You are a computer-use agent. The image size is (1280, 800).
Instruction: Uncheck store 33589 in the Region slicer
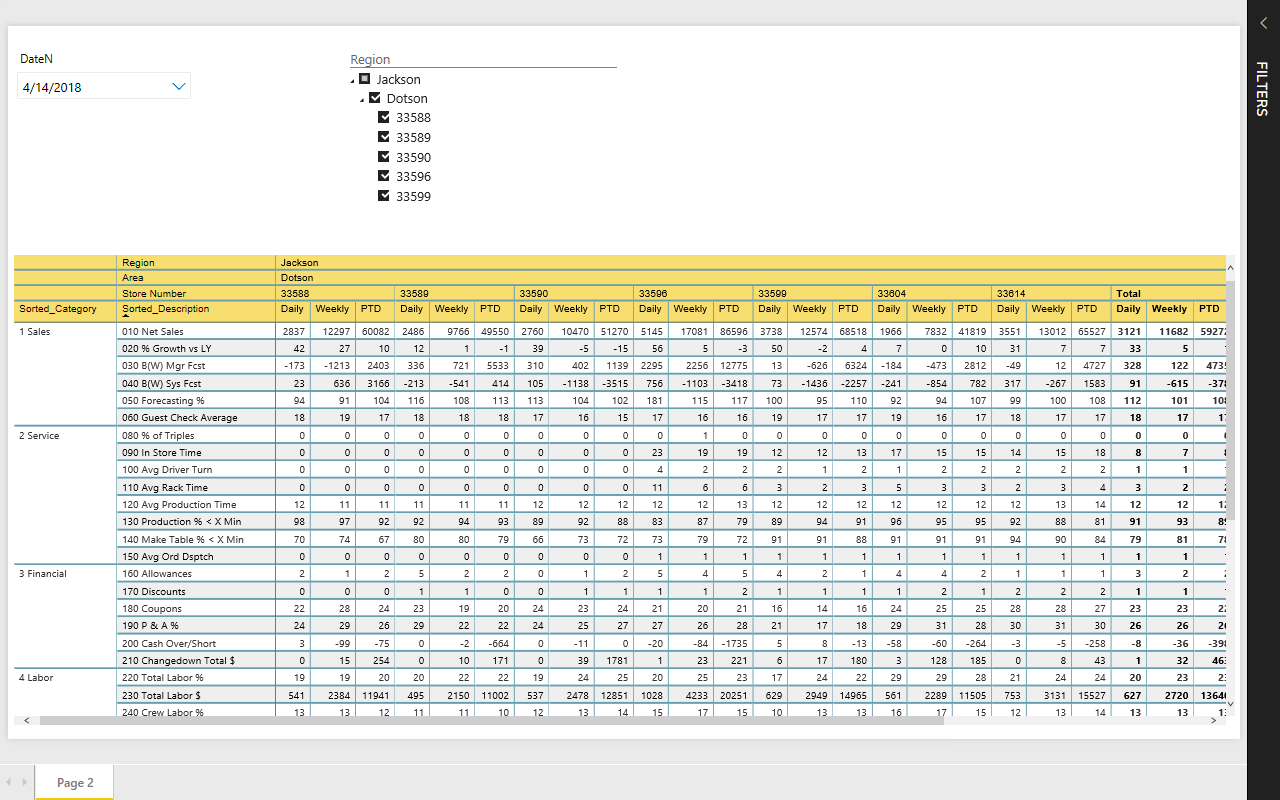click(384, 137)
